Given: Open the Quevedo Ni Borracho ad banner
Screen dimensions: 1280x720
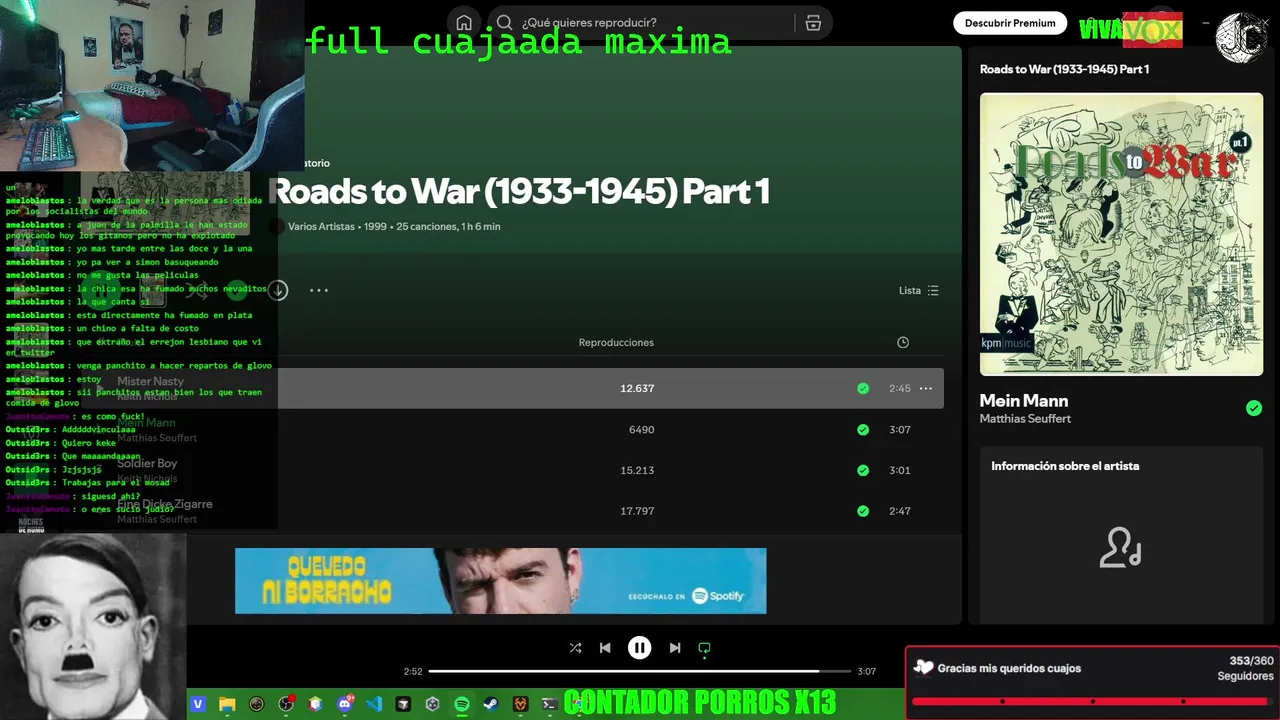Looking at the screenshot, I should coord(500,581).
